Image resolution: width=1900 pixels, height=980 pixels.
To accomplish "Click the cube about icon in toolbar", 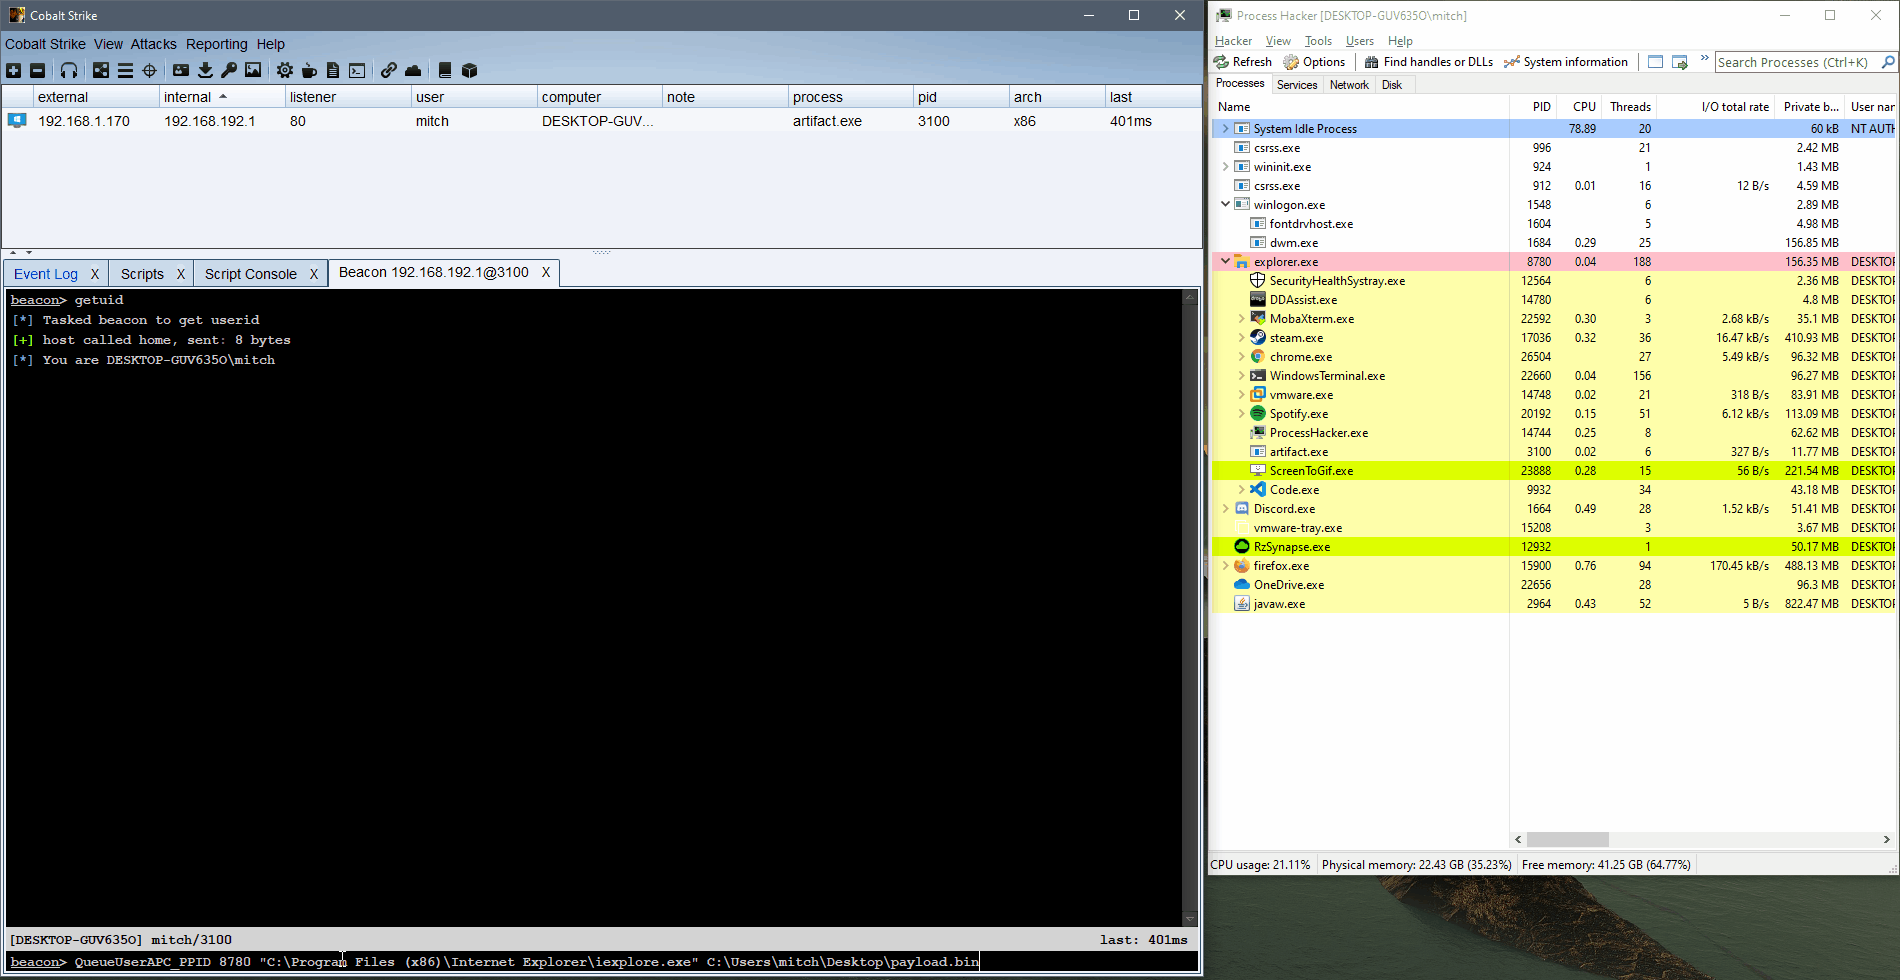I will click(x=470, y=70).
